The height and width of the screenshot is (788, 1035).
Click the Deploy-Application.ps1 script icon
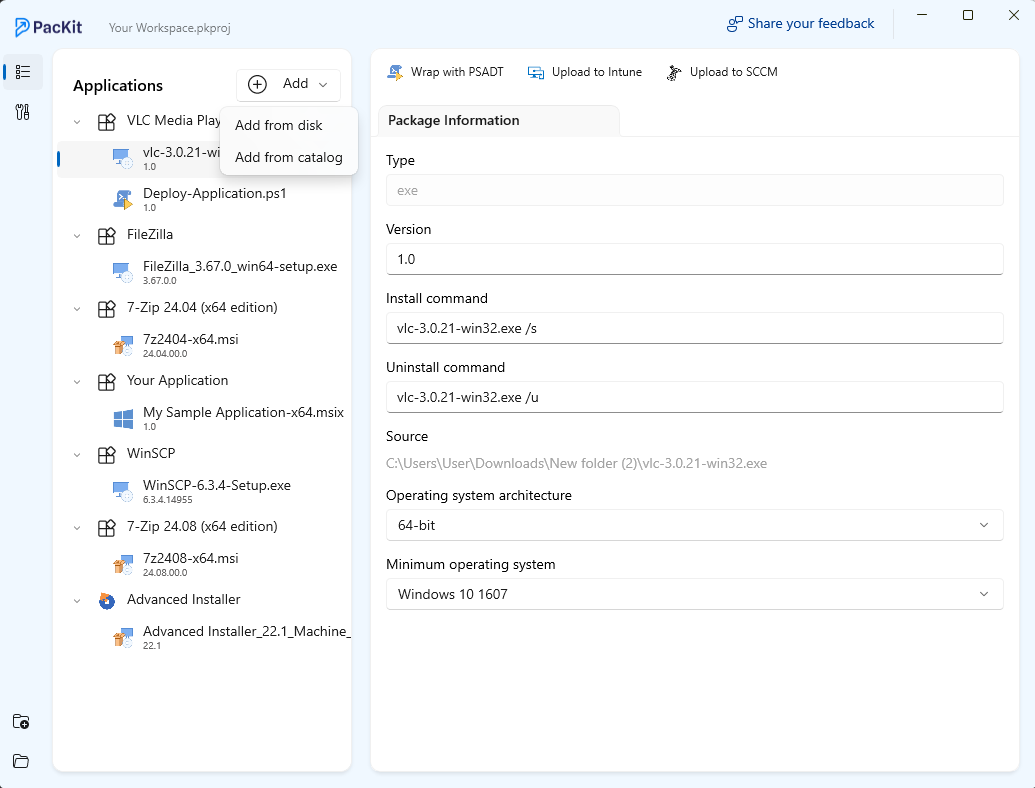(123, 199)
